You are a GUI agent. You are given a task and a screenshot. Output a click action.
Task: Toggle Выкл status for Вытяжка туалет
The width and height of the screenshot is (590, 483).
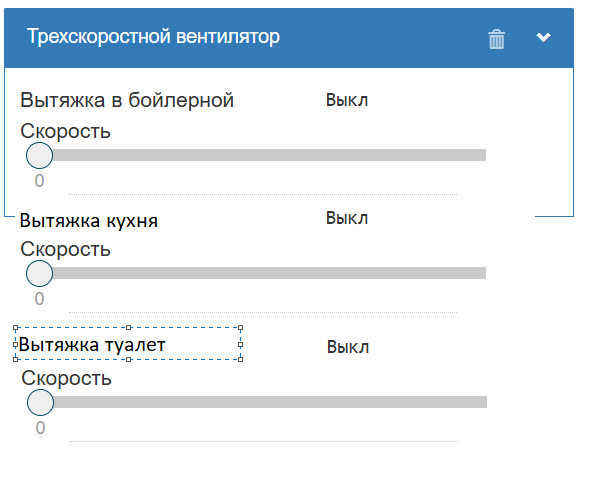[348, 347]
